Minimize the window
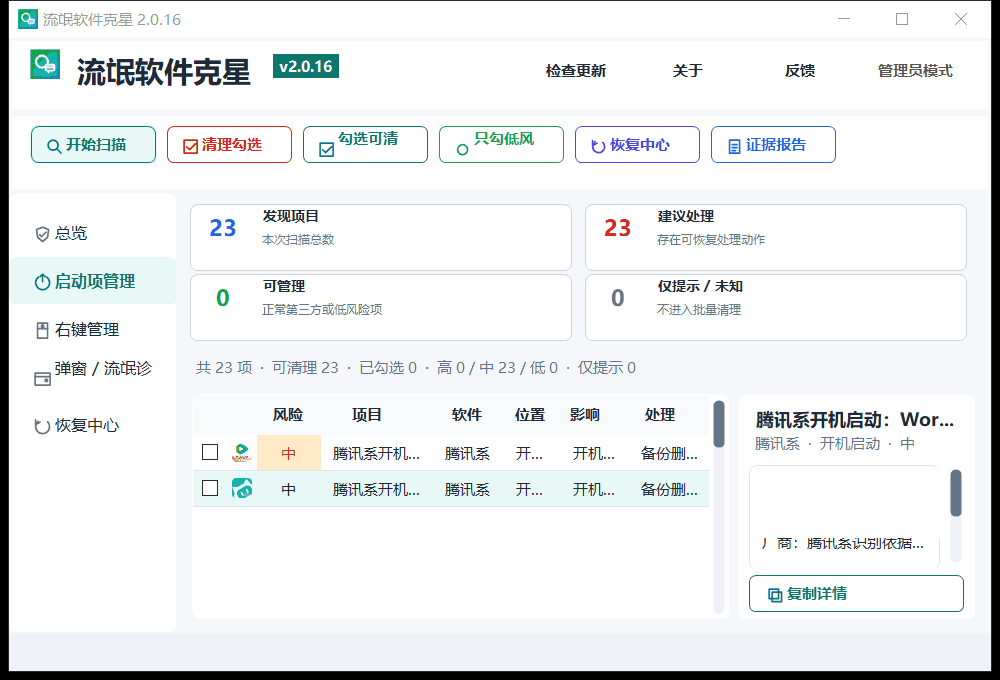Screen dimensions: 1000x680 844,19
